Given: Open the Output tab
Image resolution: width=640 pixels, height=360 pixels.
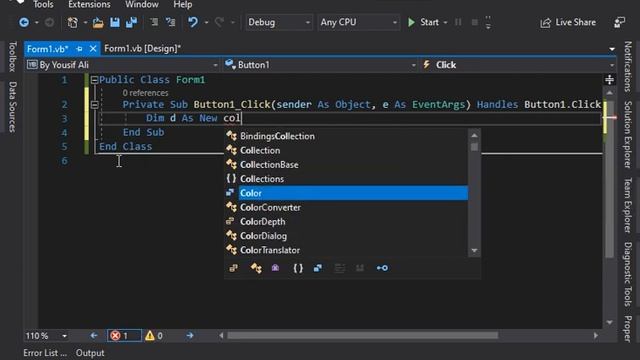Looking at the screenshot, I should (x=90, y=353).
